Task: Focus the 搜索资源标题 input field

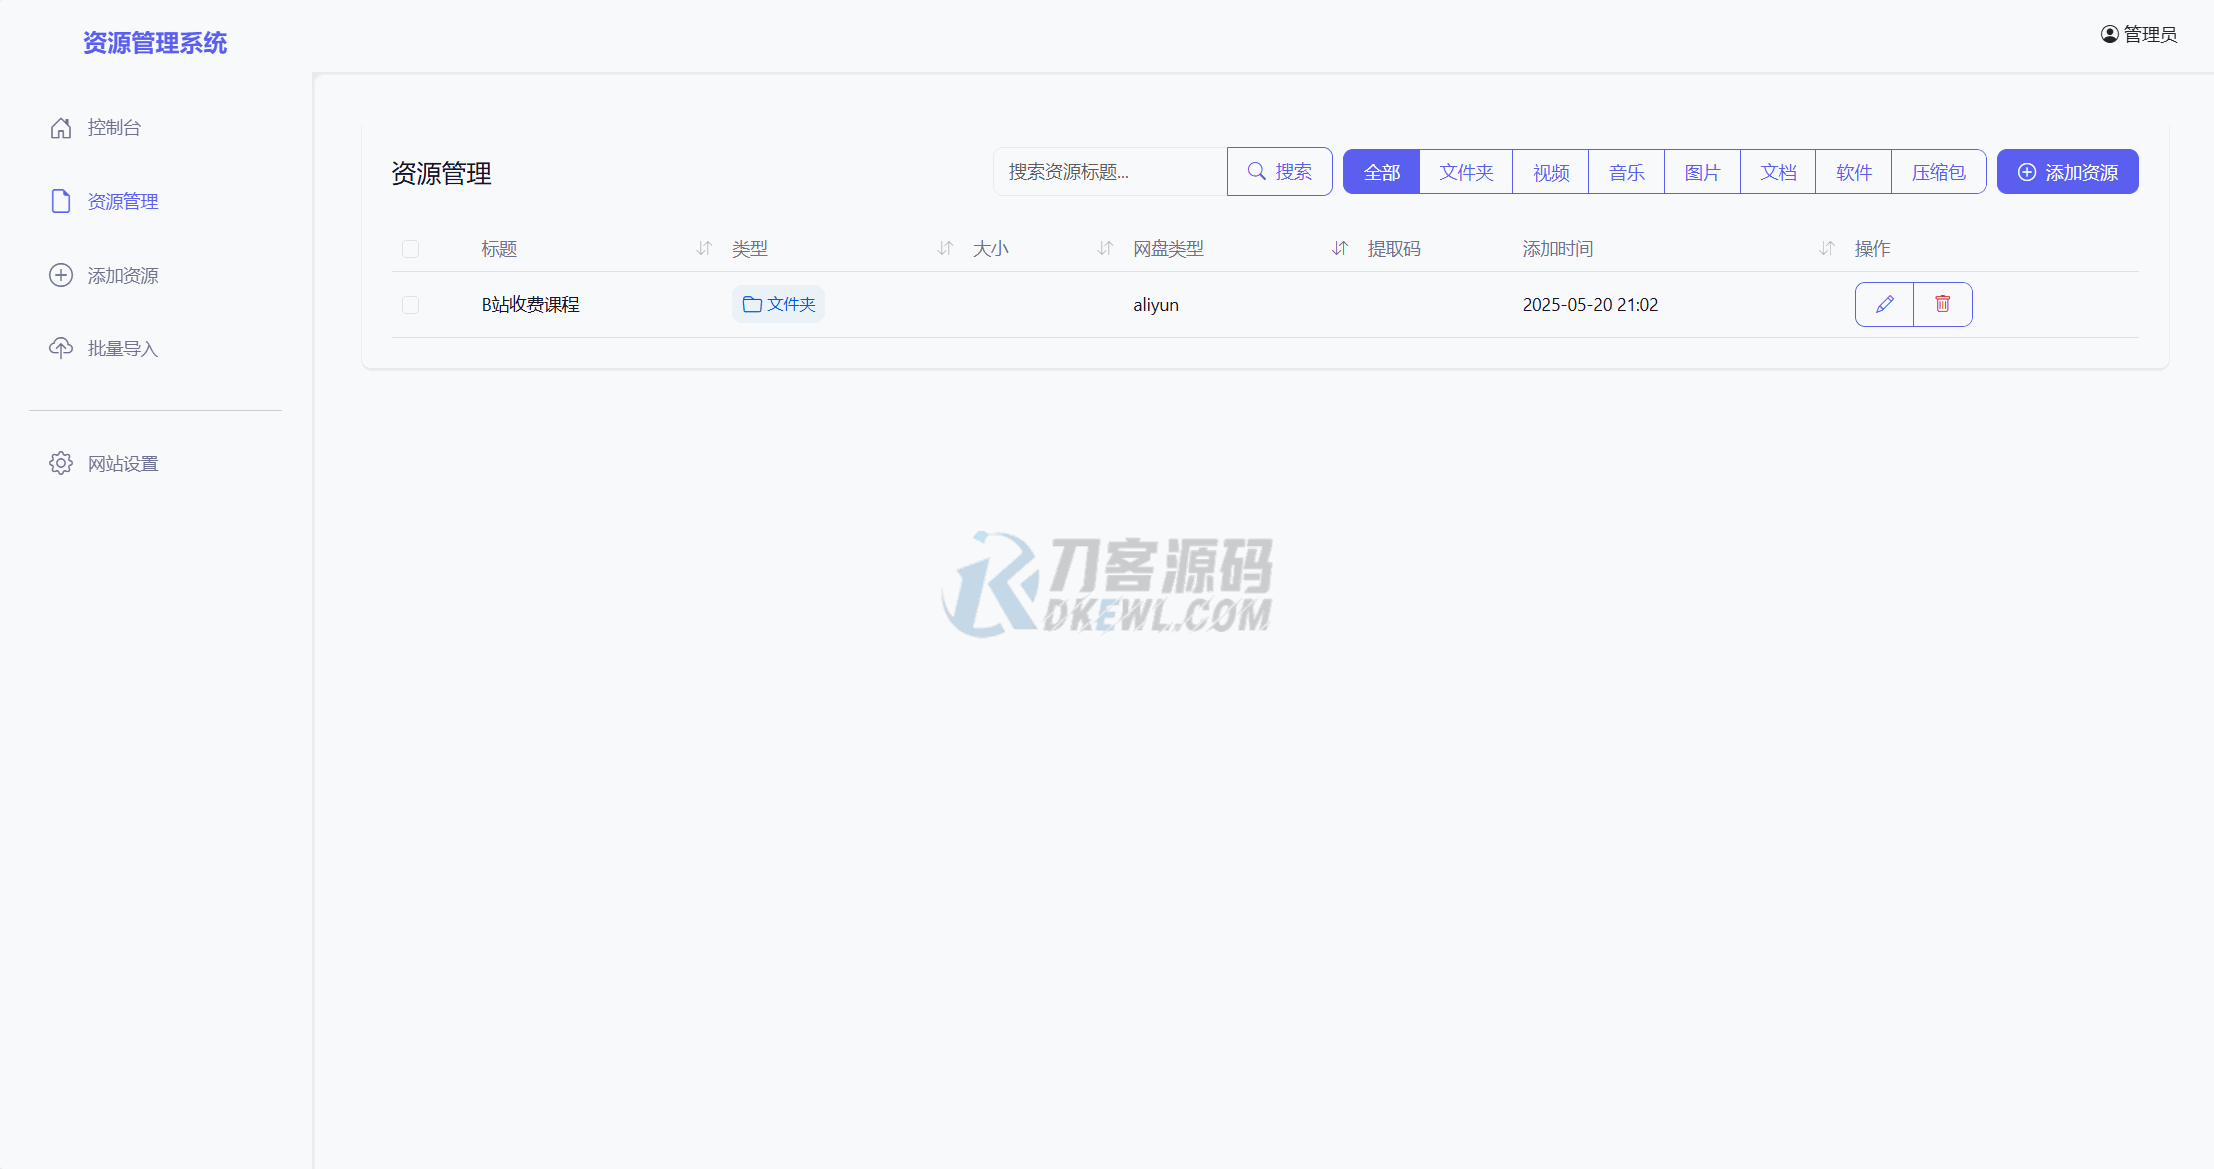Action: [1110, 172]
